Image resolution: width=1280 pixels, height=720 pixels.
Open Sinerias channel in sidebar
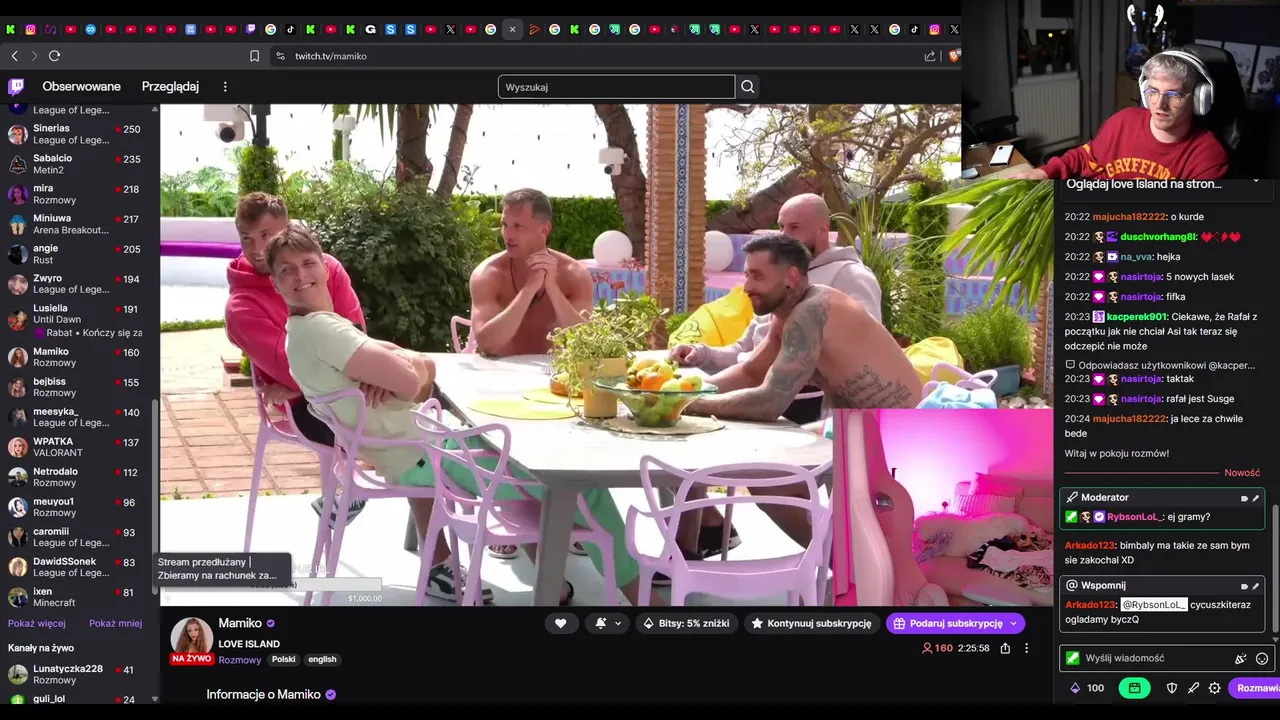[x=75, y=134]
